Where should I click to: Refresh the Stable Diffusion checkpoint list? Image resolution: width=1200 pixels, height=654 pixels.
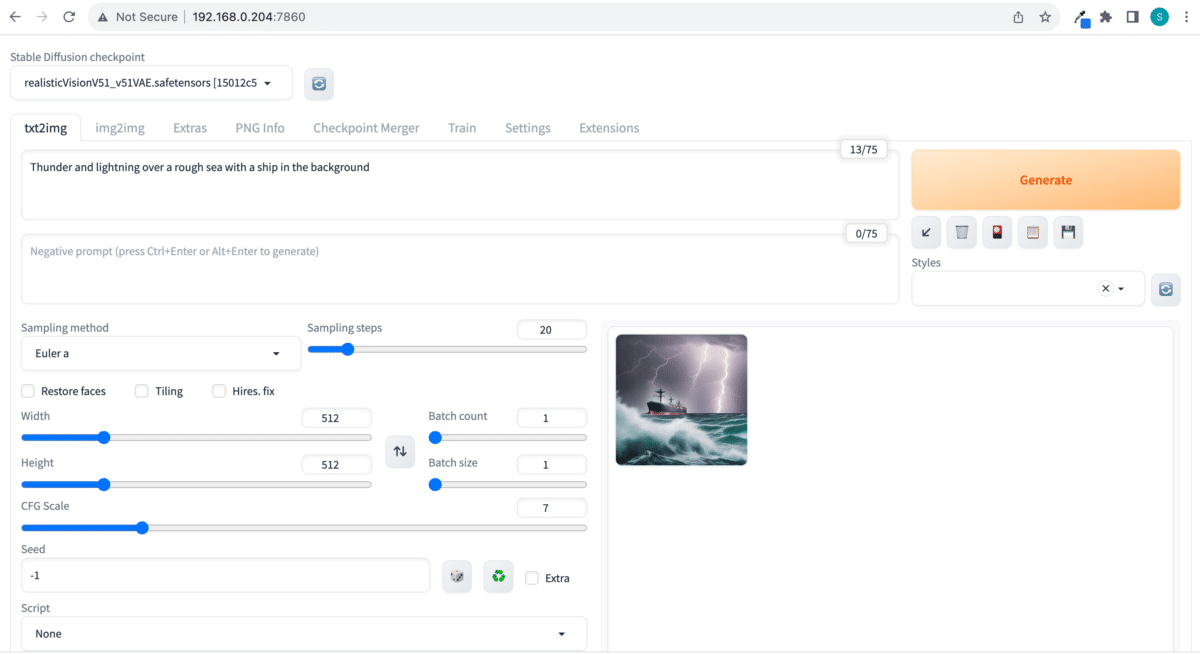[319, 84]
